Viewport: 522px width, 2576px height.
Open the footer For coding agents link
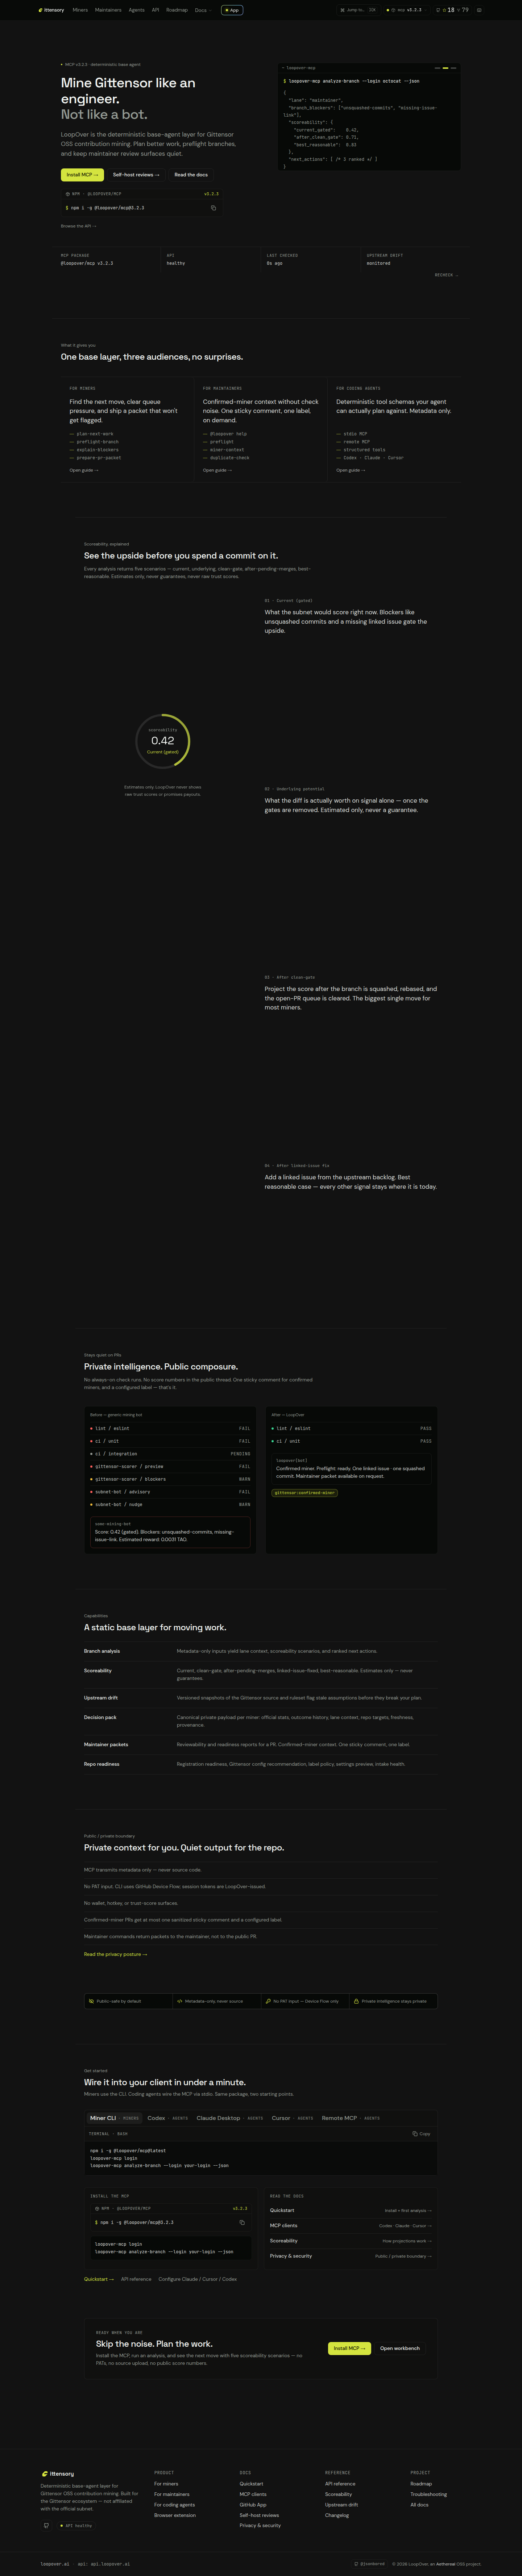[x=175, y=2505]
